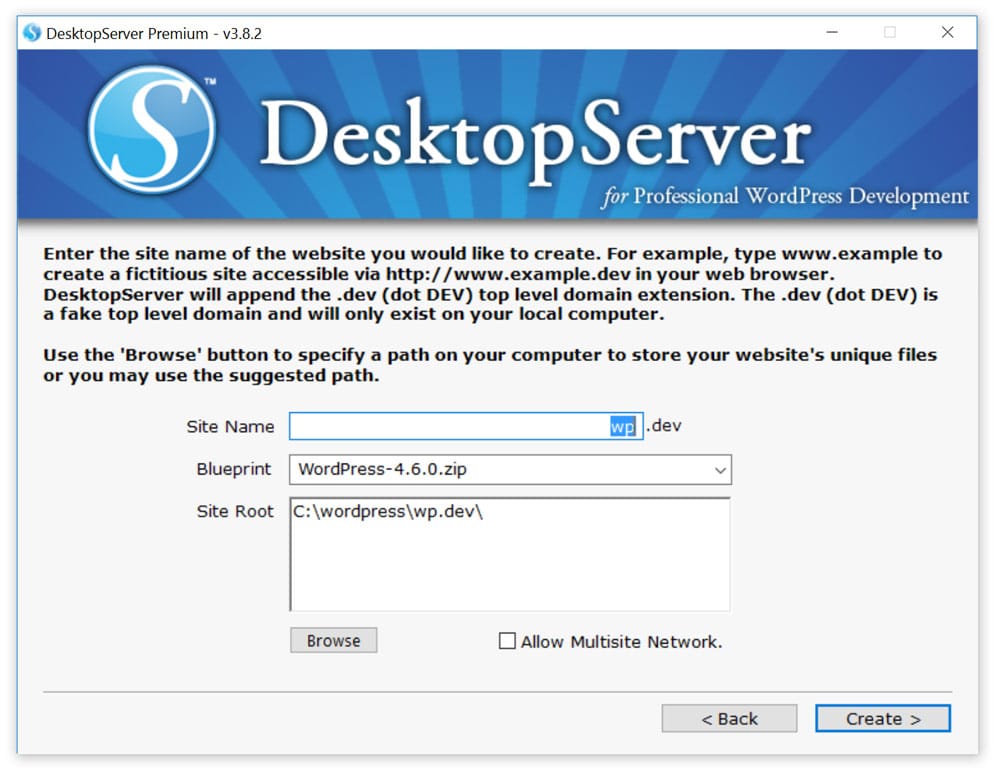Click the Site Name input field
Image resolution: width=995 pixels, height=769 pixels.
coord(466,426)
